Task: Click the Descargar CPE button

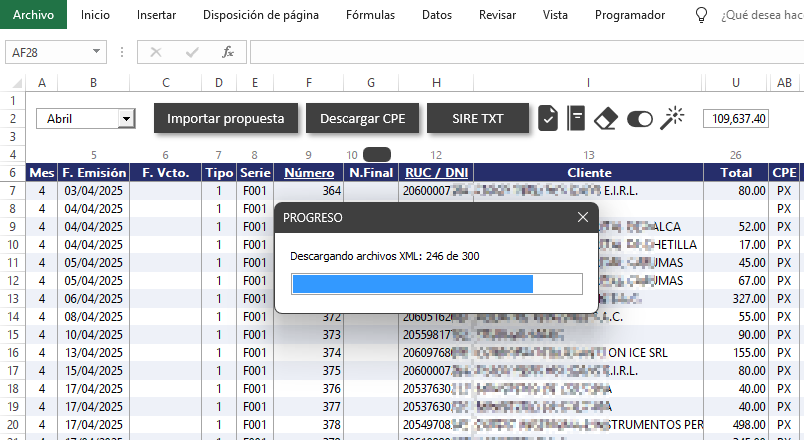Action: [x=363, y=118]
